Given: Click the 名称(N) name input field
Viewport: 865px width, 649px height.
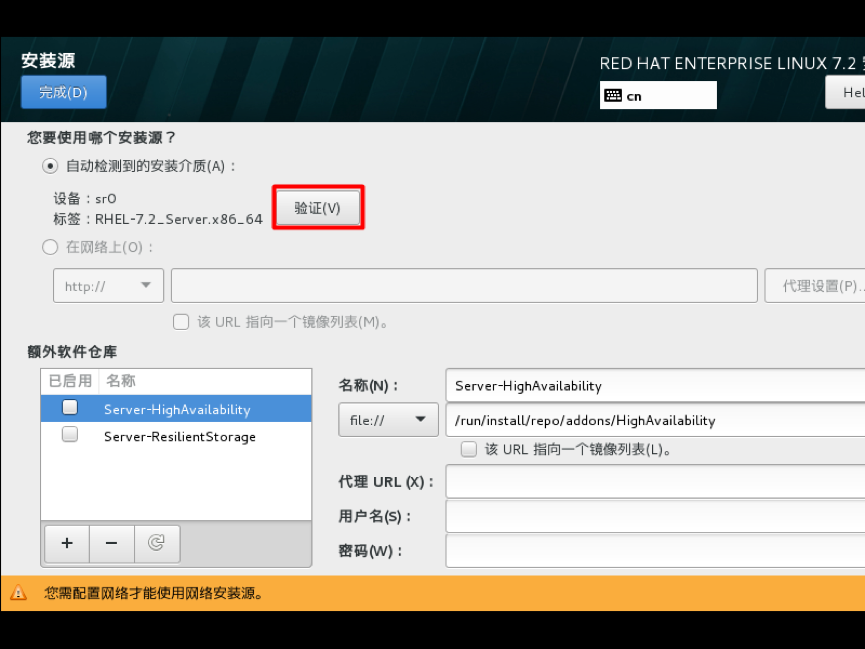Looking at the screenshot, I should click(x=655, y=385).
